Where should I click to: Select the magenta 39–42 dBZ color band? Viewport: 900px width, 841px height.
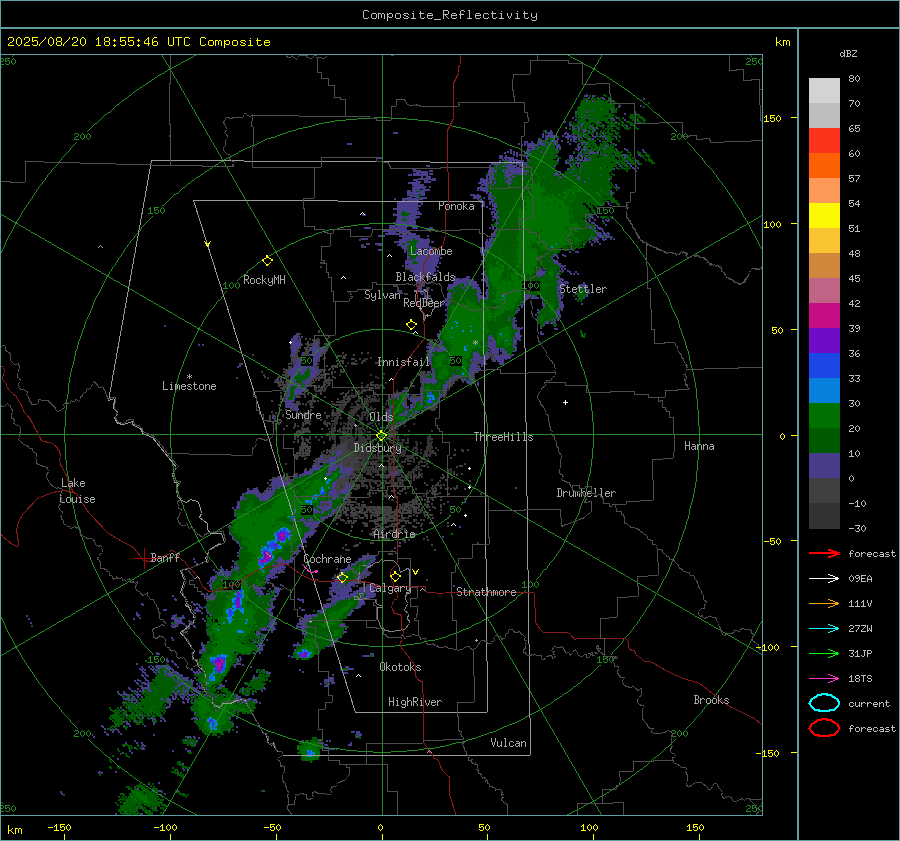click(824, 316)
